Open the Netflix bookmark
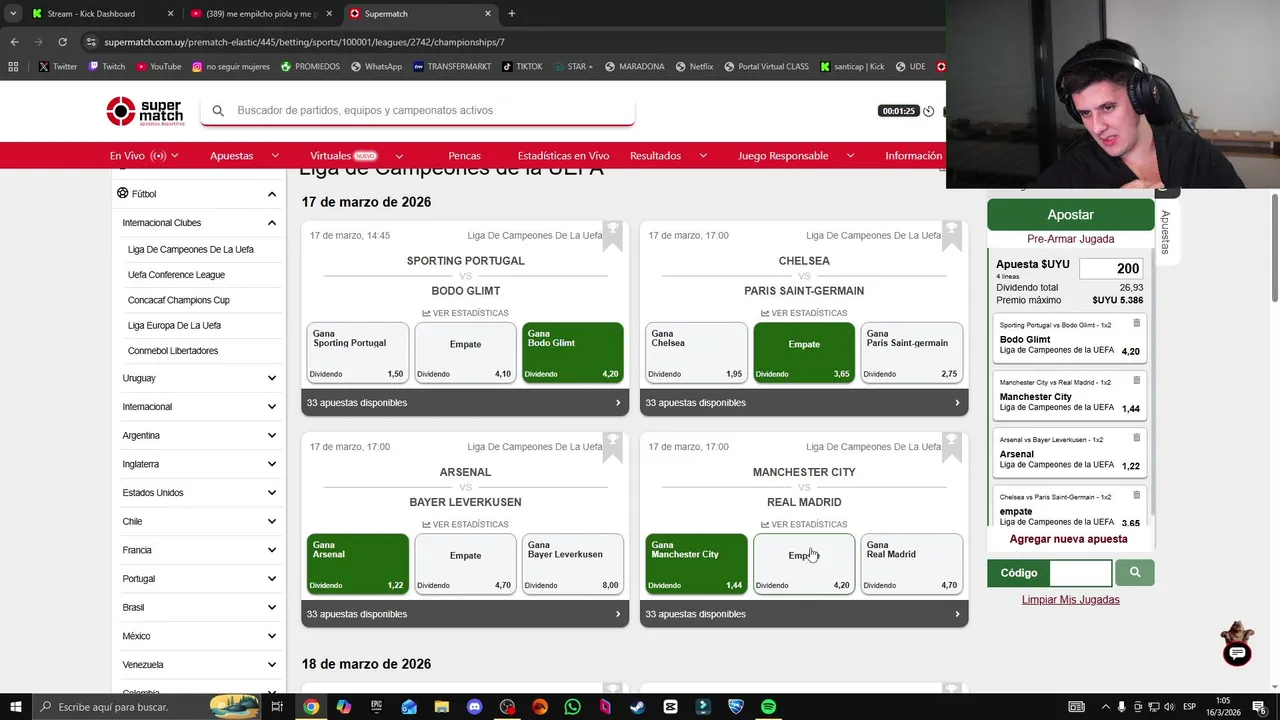The width and height of the screenshot is (1280, 720). [x=694, y=67]
